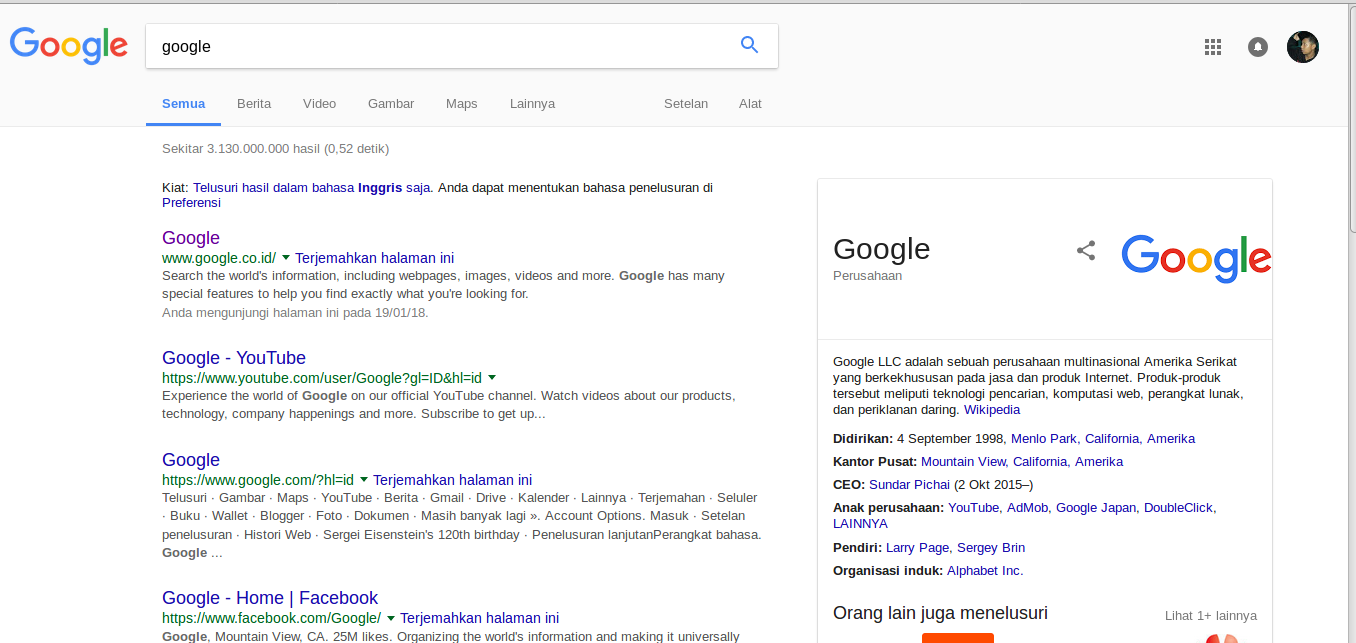The height and width of the screenshot is (643, 1356).
Task: Expand the dropdown arrow beside www.google.co.id/
Action: tap(286, 258)
